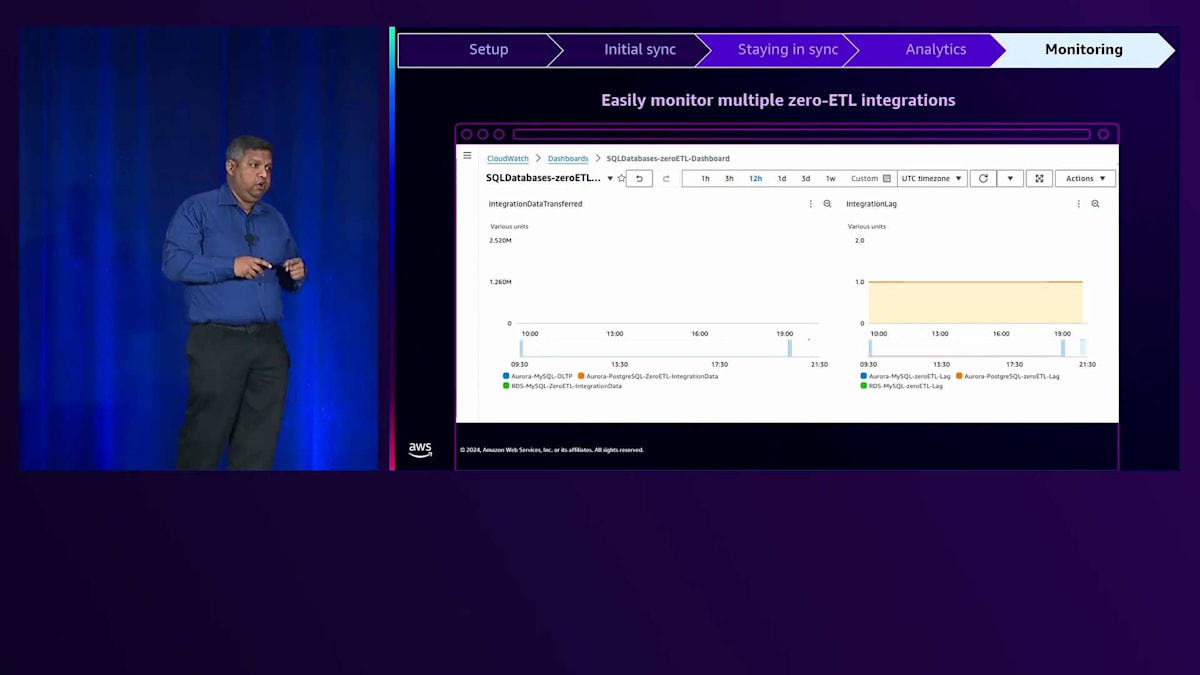Expand the SQLDatabases-zeroETL dashboard name dropdown
Viewport: 1200px width, 675px height.
pyautogui.click(x=610, y=178)
